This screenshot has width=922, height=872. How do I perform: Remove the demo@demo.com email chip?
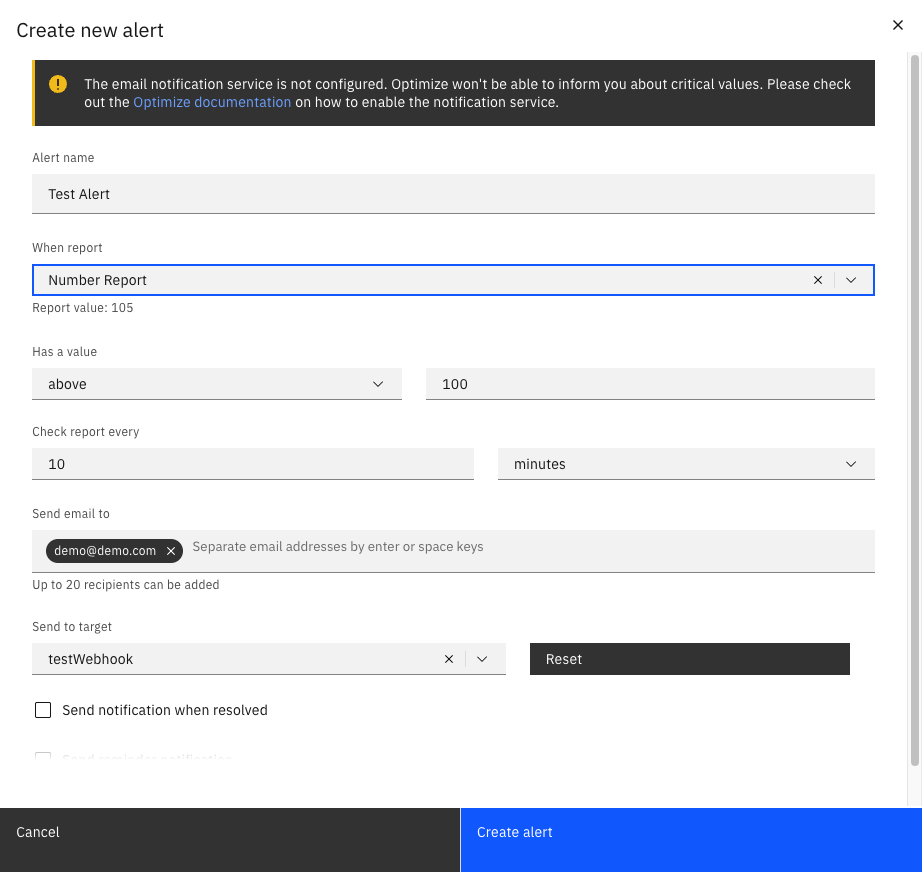coord(170,550)
